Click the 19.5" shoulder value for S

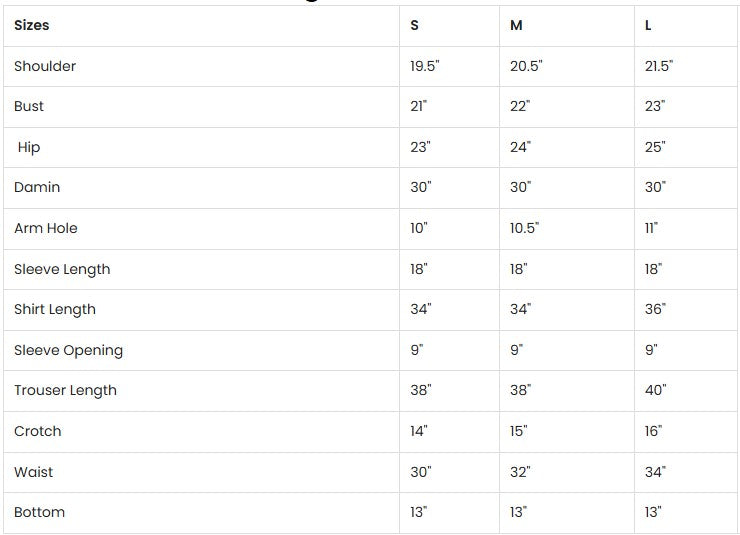[425, 66]
